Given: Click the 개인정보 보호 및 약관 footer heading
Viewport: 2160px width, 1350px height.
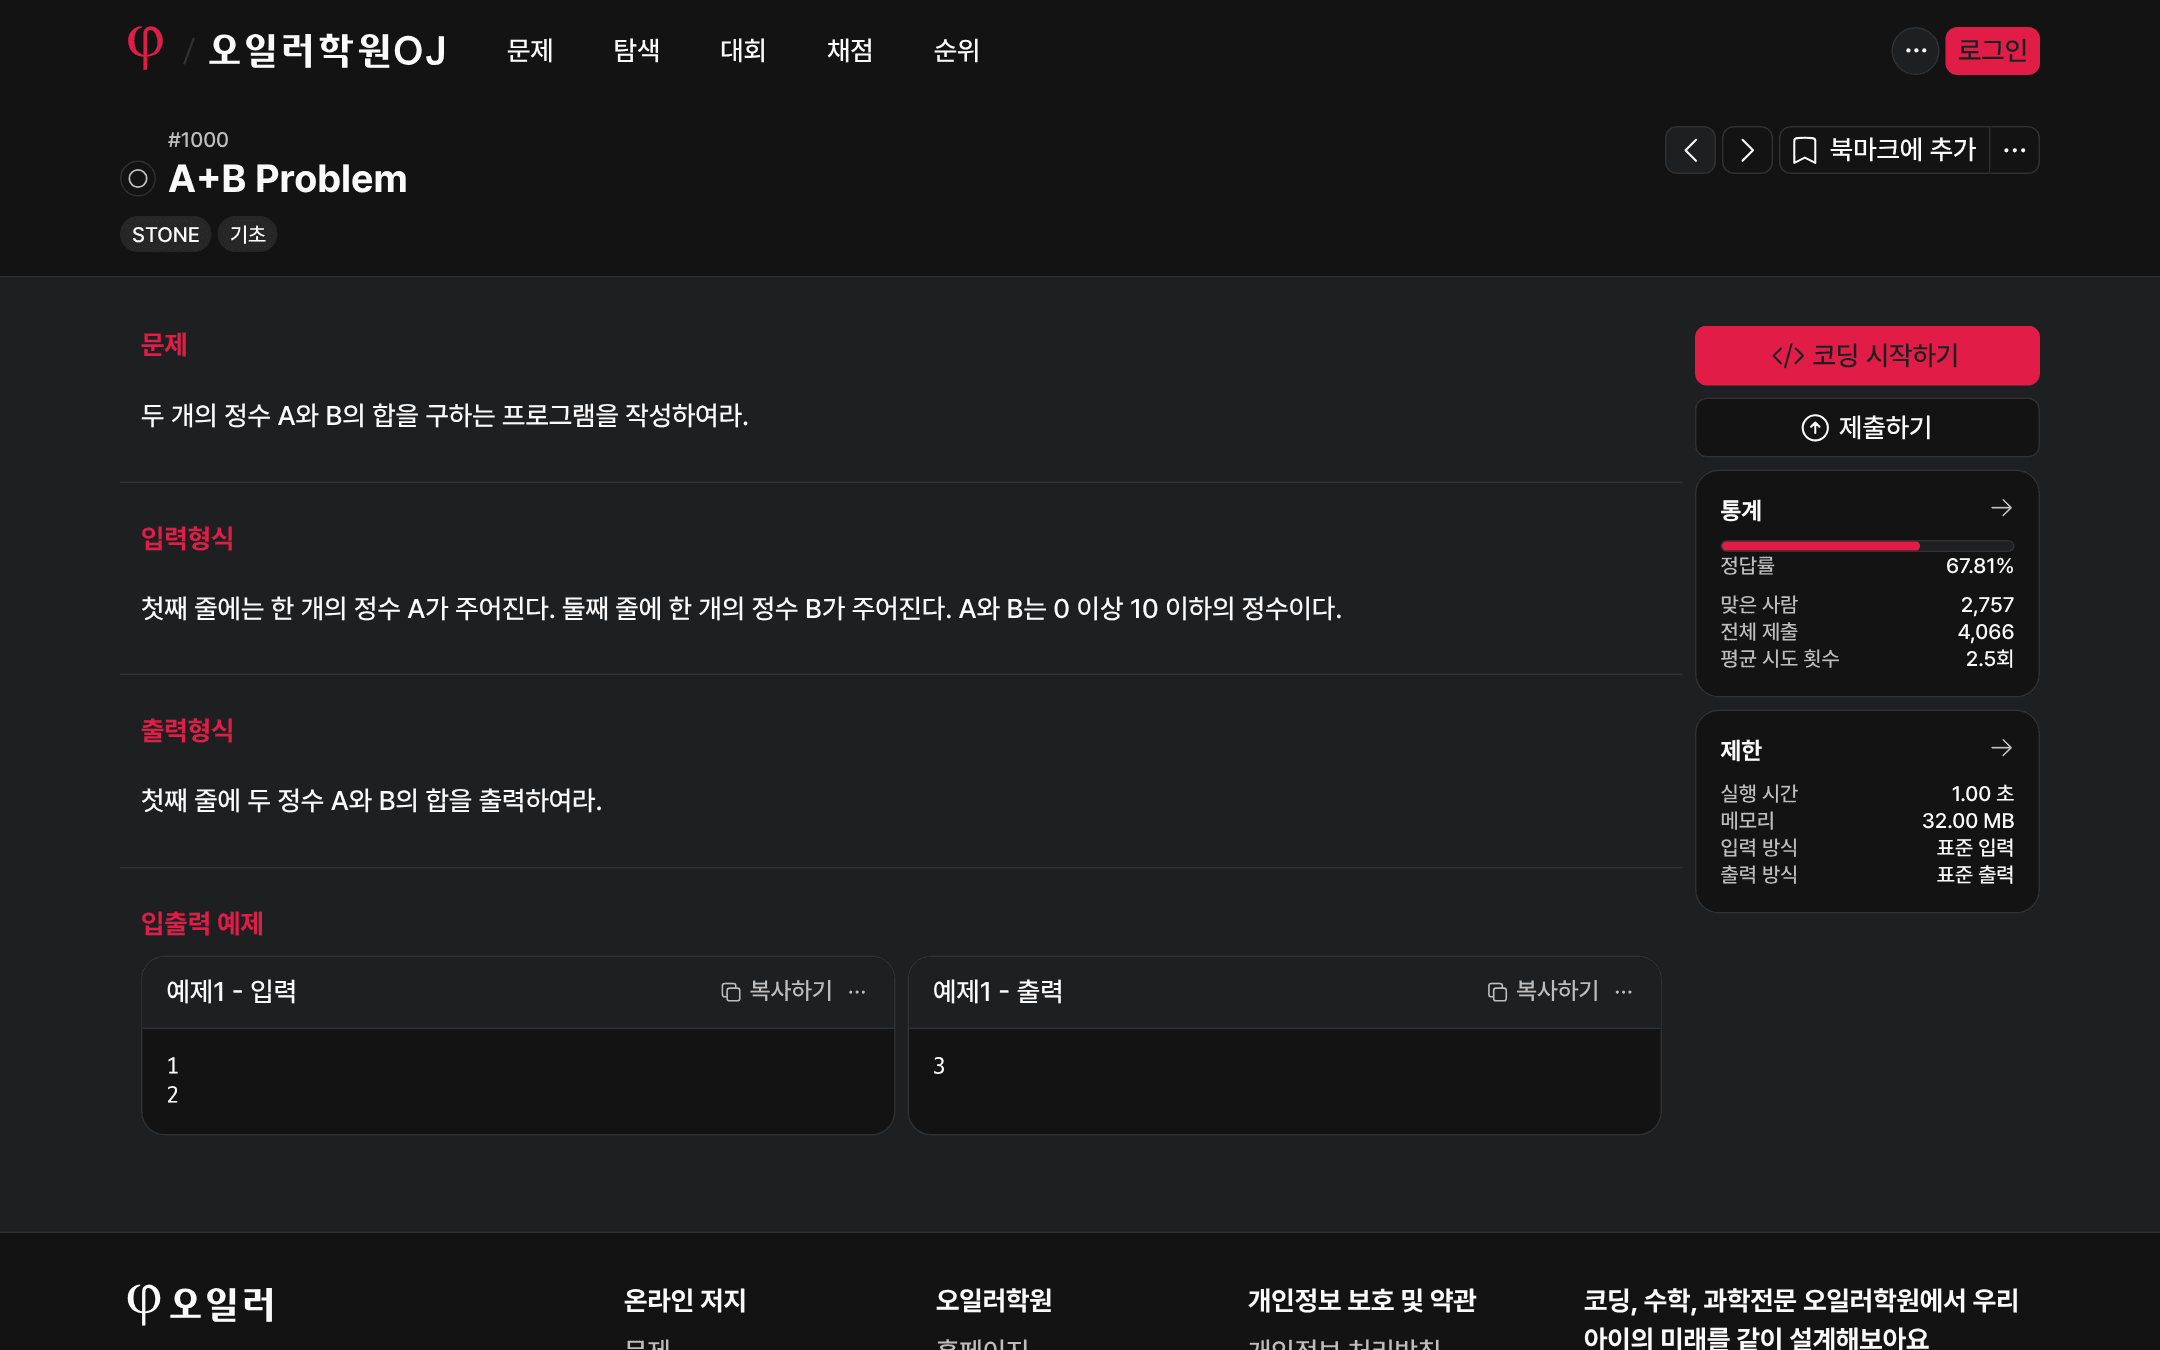Looking at the screenshot, I should [x=1361, y=1300].
